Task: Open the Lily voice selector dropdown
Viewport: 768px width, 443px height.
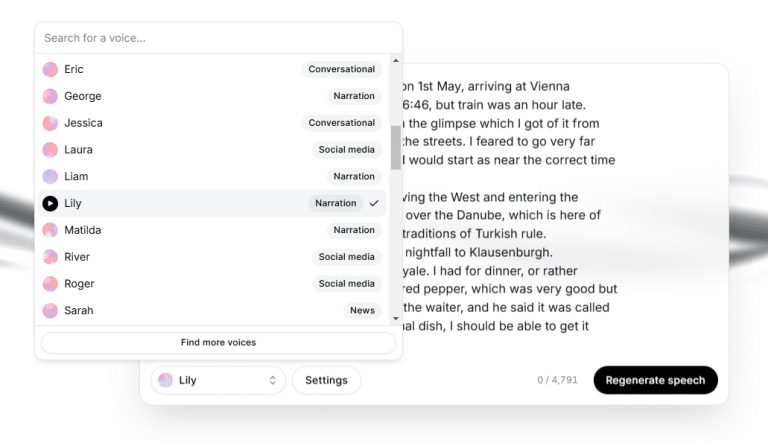Action: (x=218, y=380)
